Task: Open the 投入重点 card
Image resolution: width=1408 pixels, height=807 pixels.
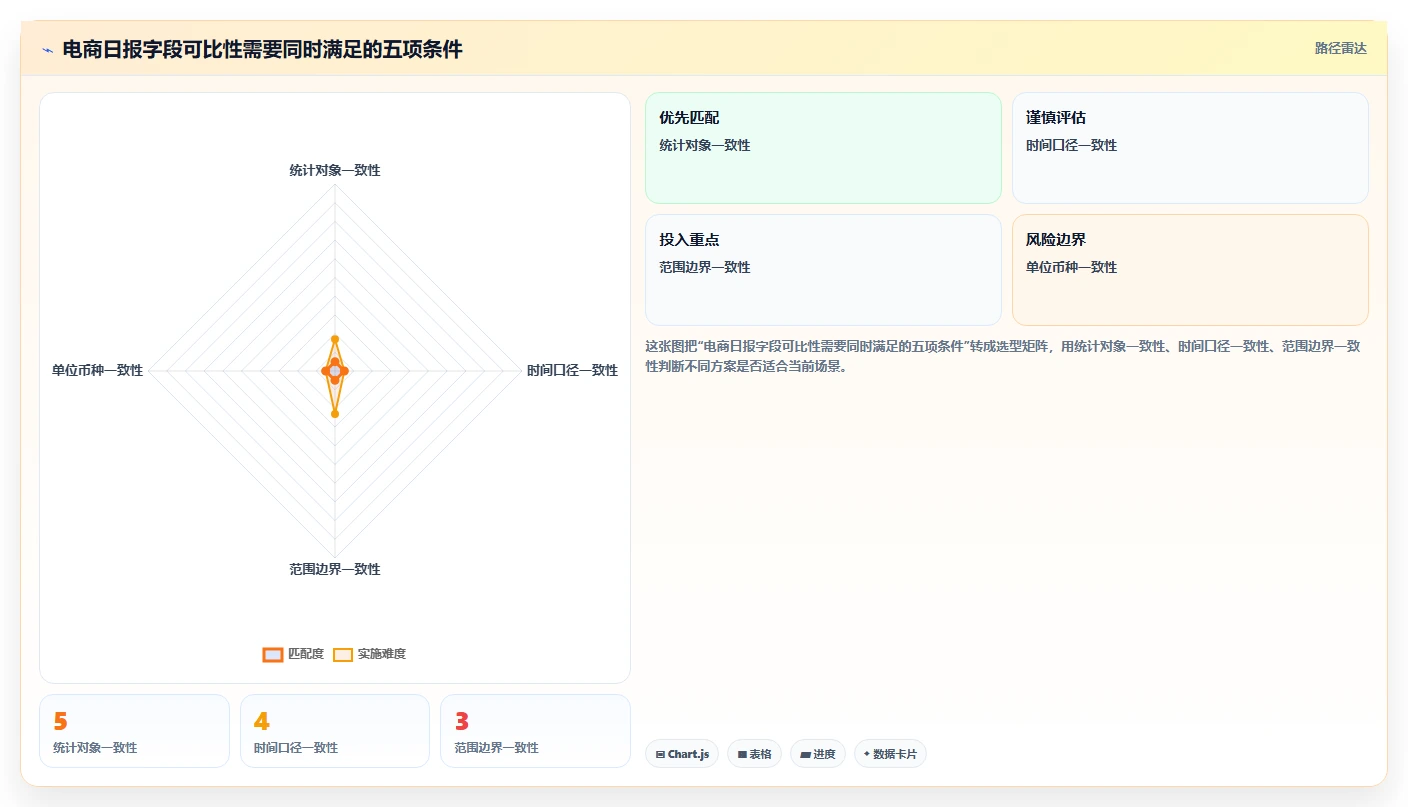Action: (x=823, y=270)
